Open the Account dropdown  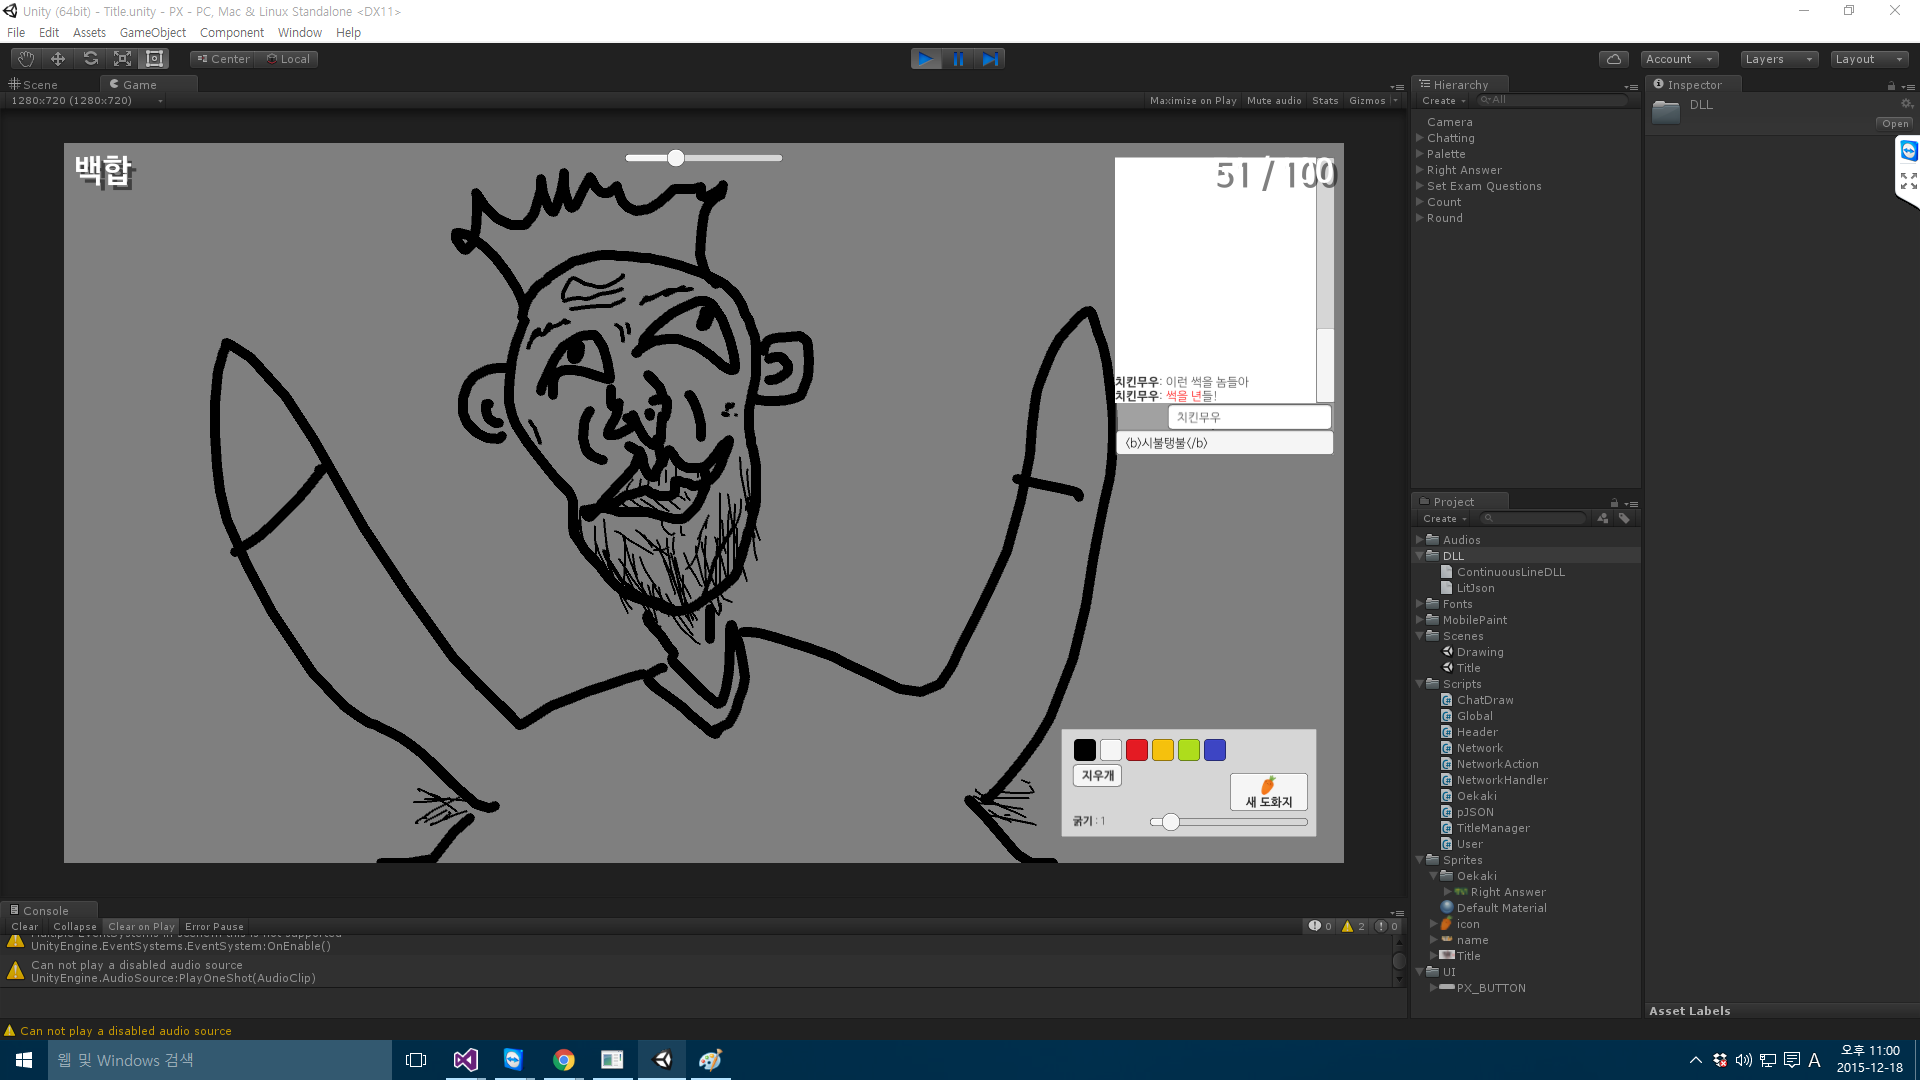click(x=1679, y=59)
